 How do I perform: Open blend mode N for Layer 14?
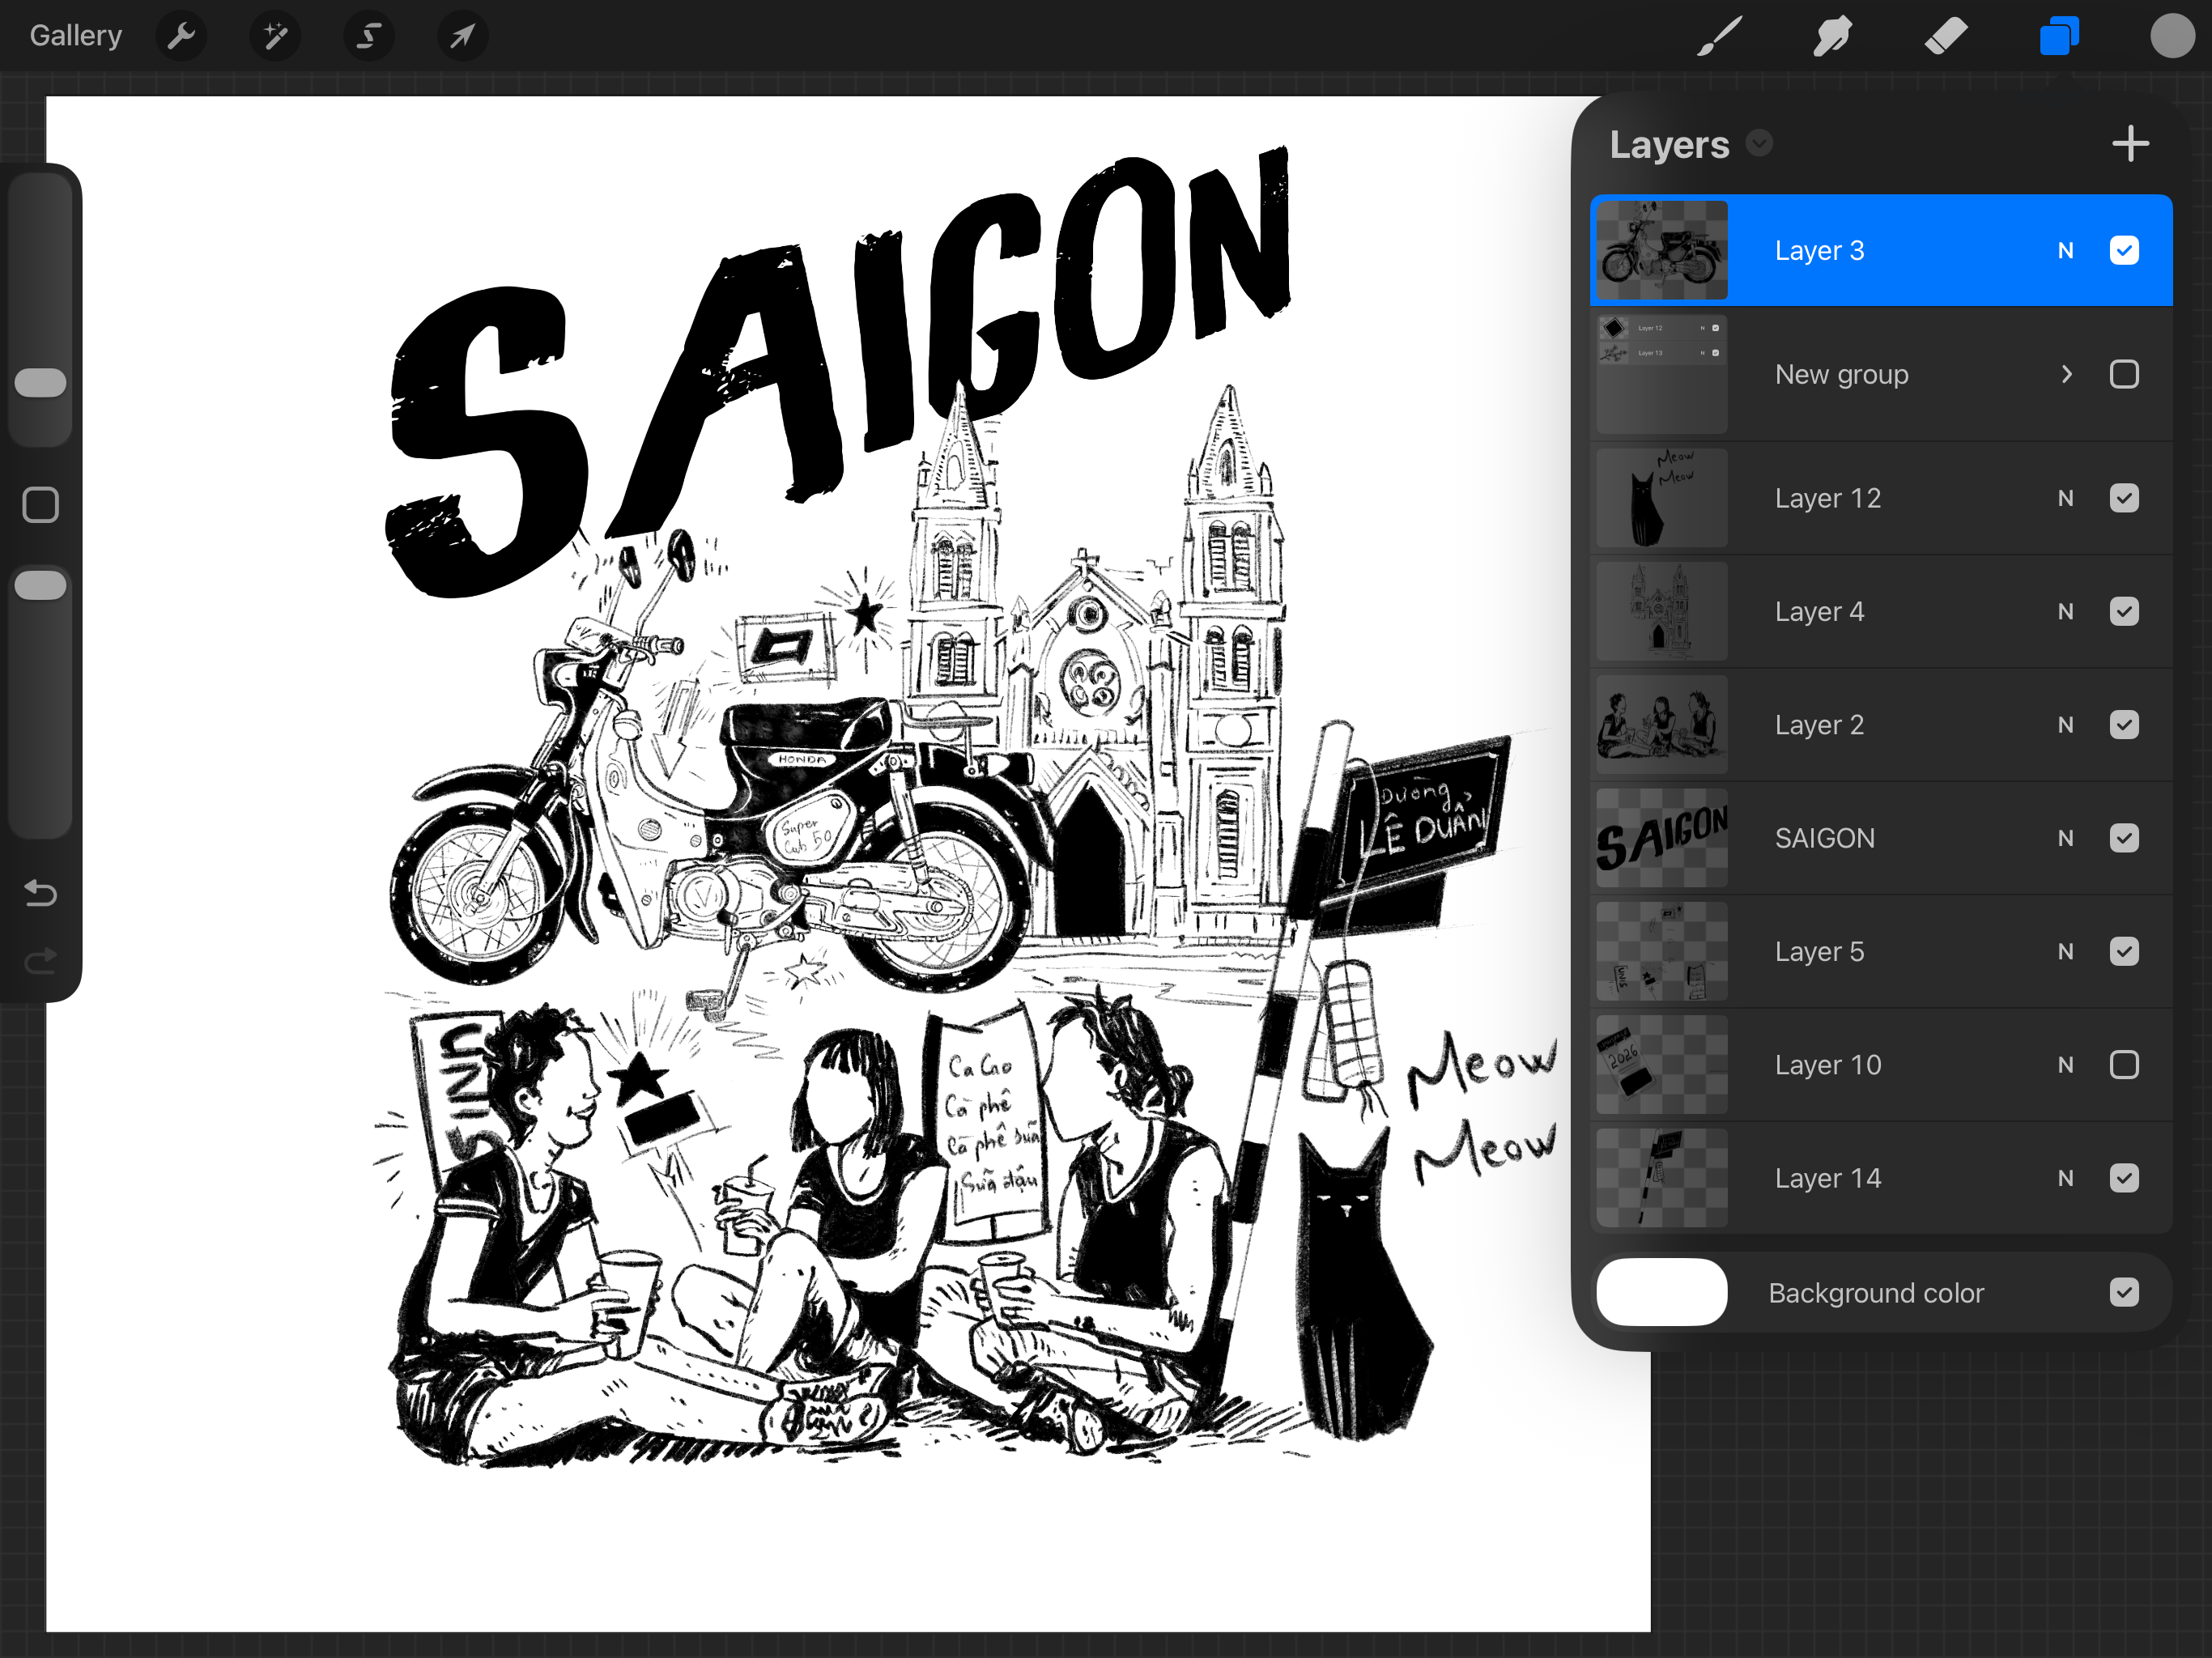tap(2065, 1178)
